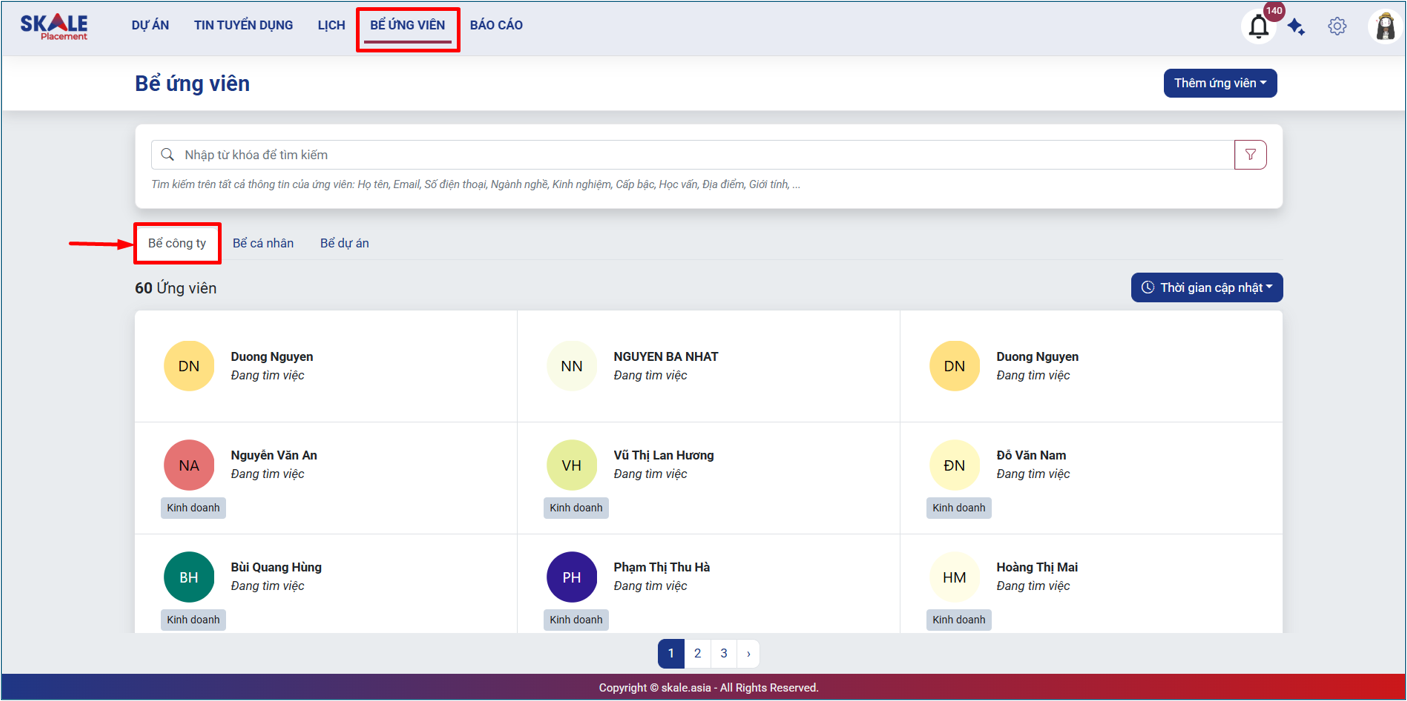Click the AI sparkle stars icon
This screenshot has height=701, width=1407.
(1296, 27)
